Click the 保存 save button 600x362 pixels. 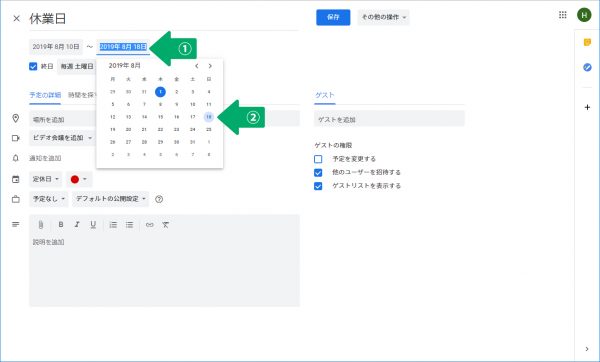tap(333, 17)
